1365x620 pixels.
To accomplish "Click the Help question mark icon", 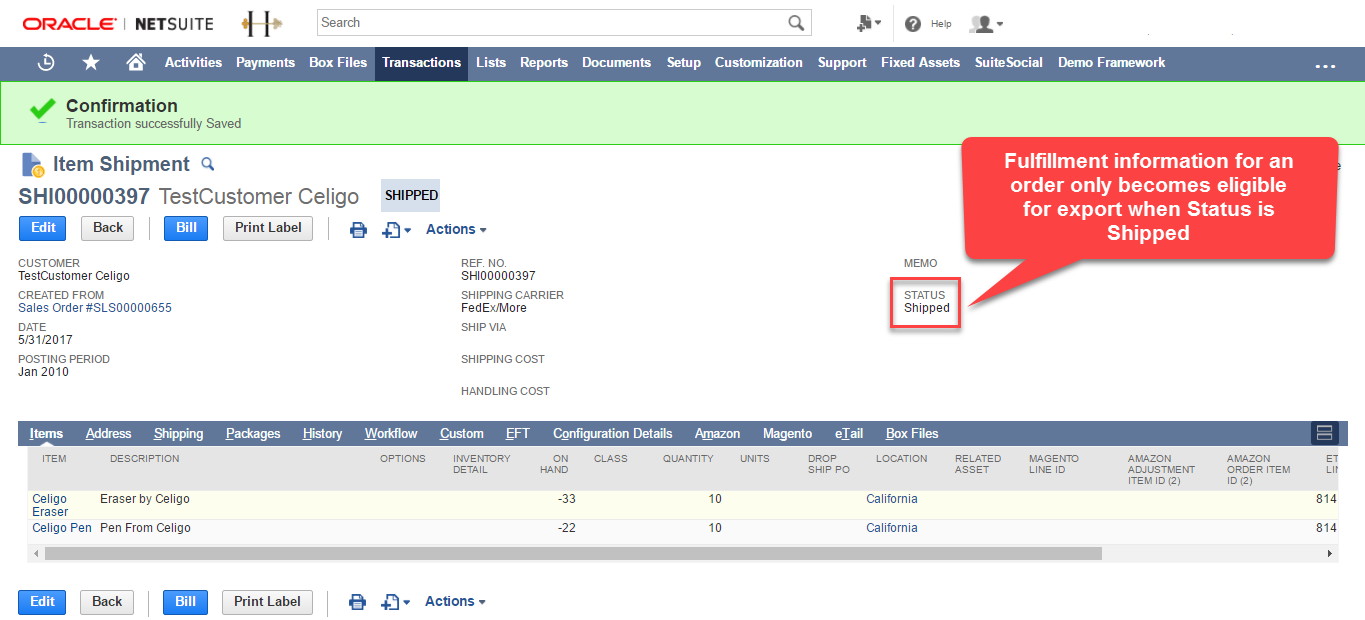I will tap(913, 24).
